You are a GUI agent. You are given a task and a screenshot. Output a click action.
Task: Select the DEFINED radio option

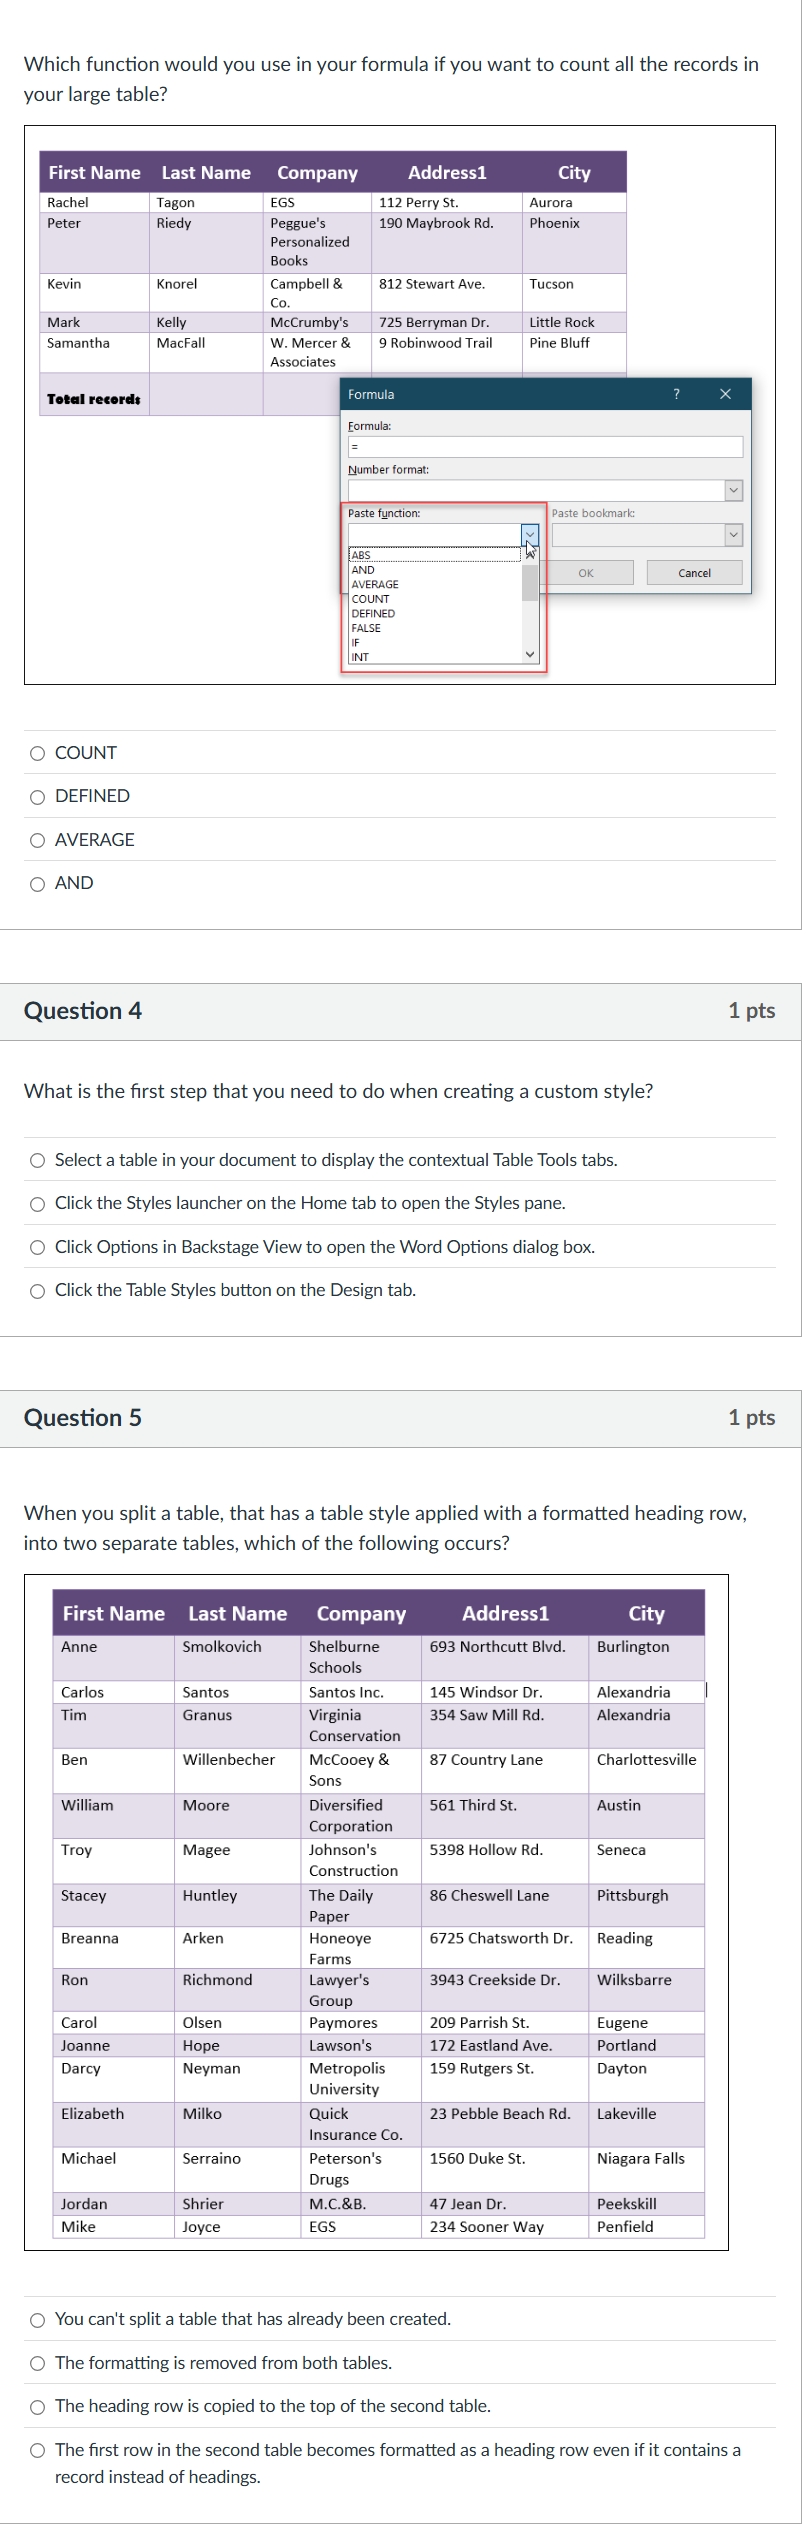[x=38, y=797]
